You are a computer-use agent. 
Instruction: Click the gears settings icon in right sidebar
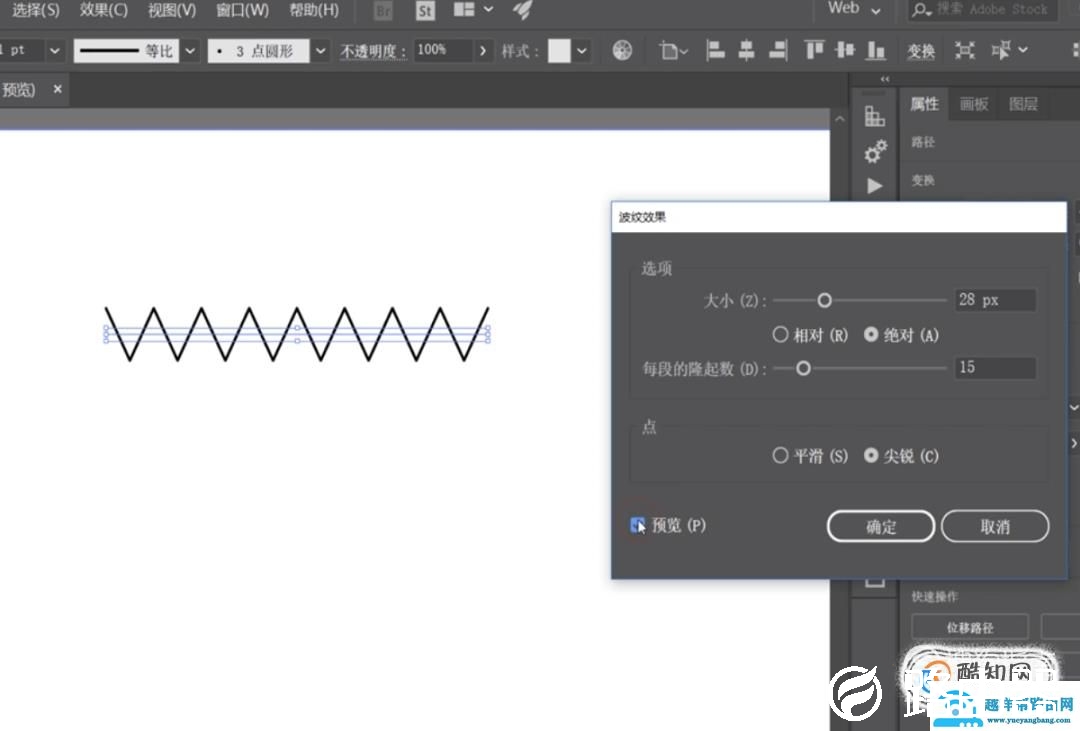coord(874,152)
